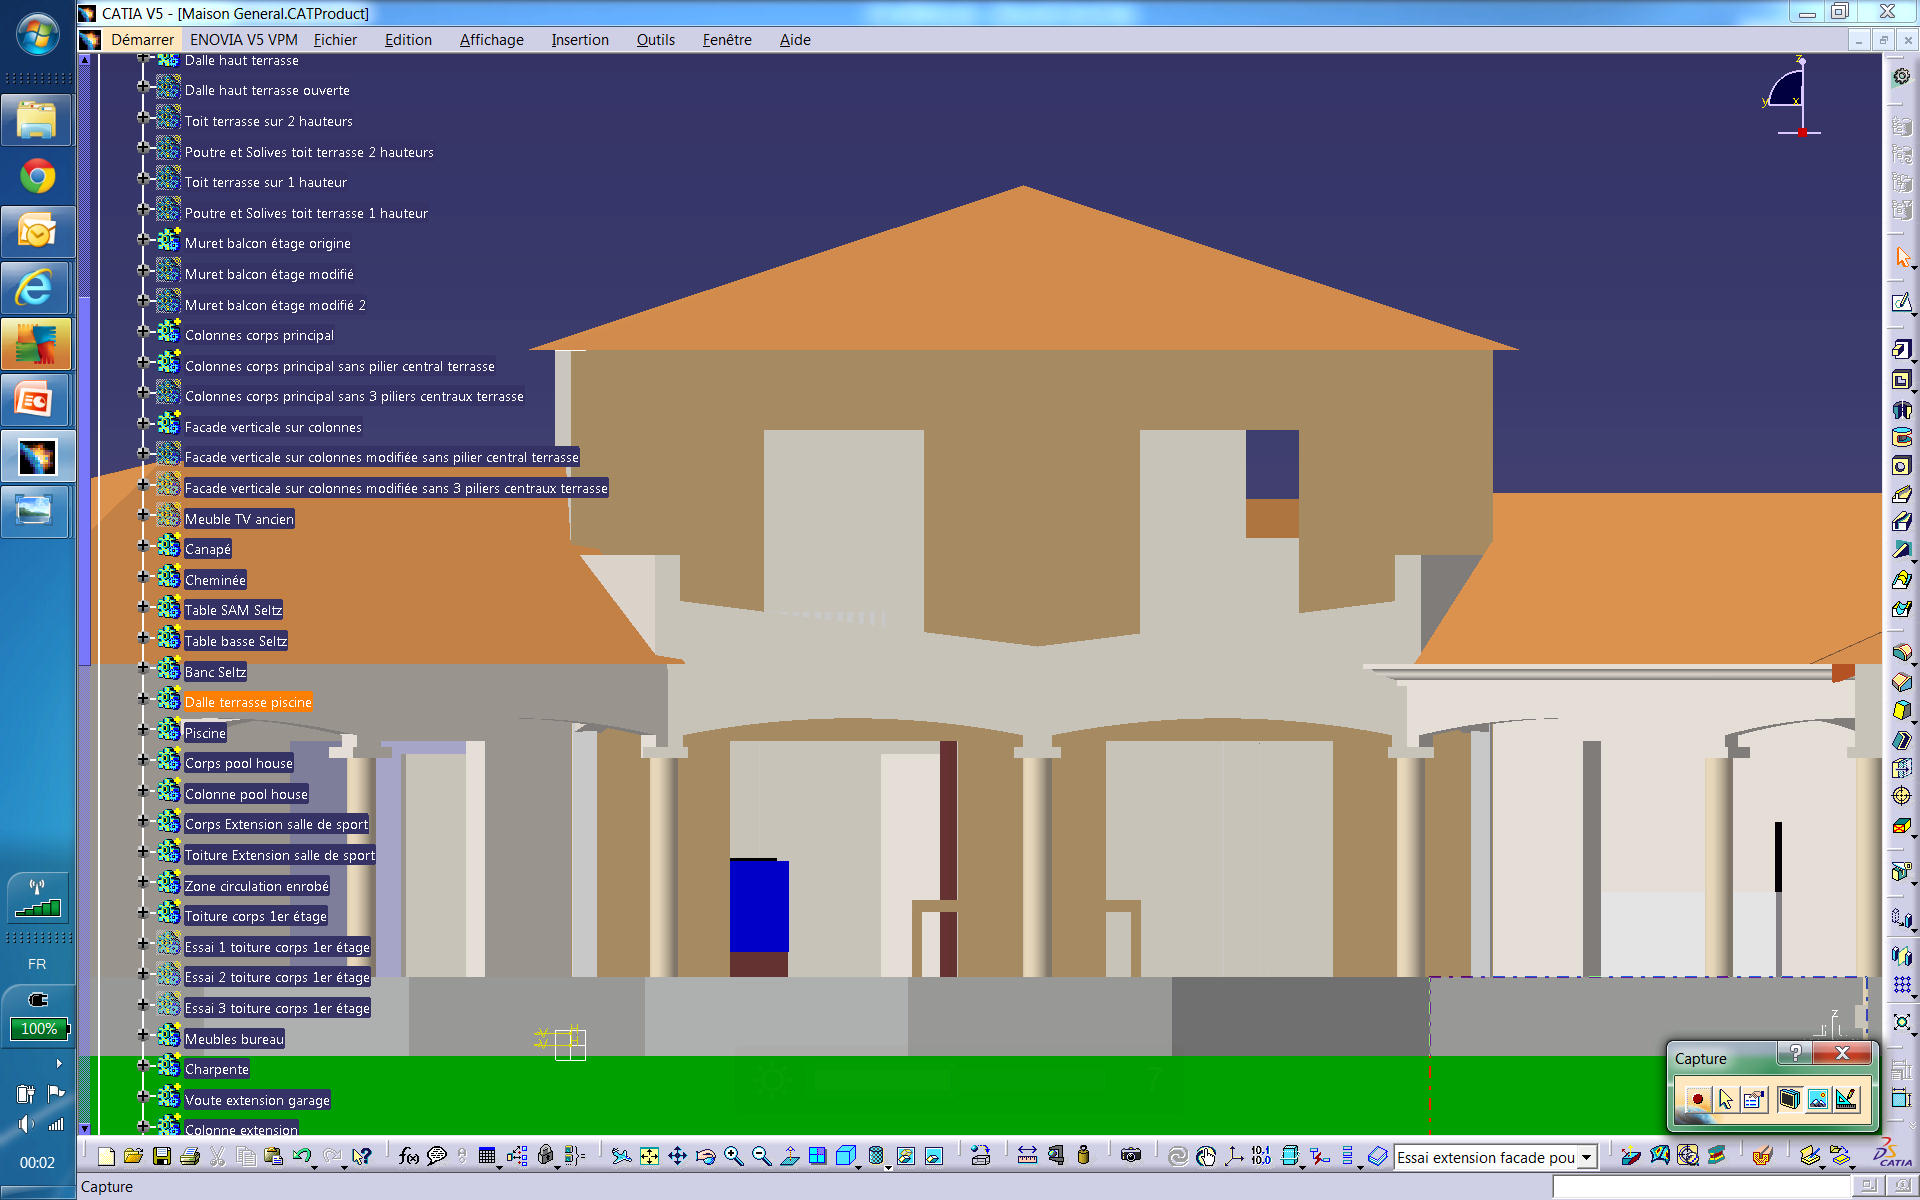This screenshot has height=1200, width=1920.
Task: Activate the Fly mode airplane icon
Action: (x=621, y=1156)
